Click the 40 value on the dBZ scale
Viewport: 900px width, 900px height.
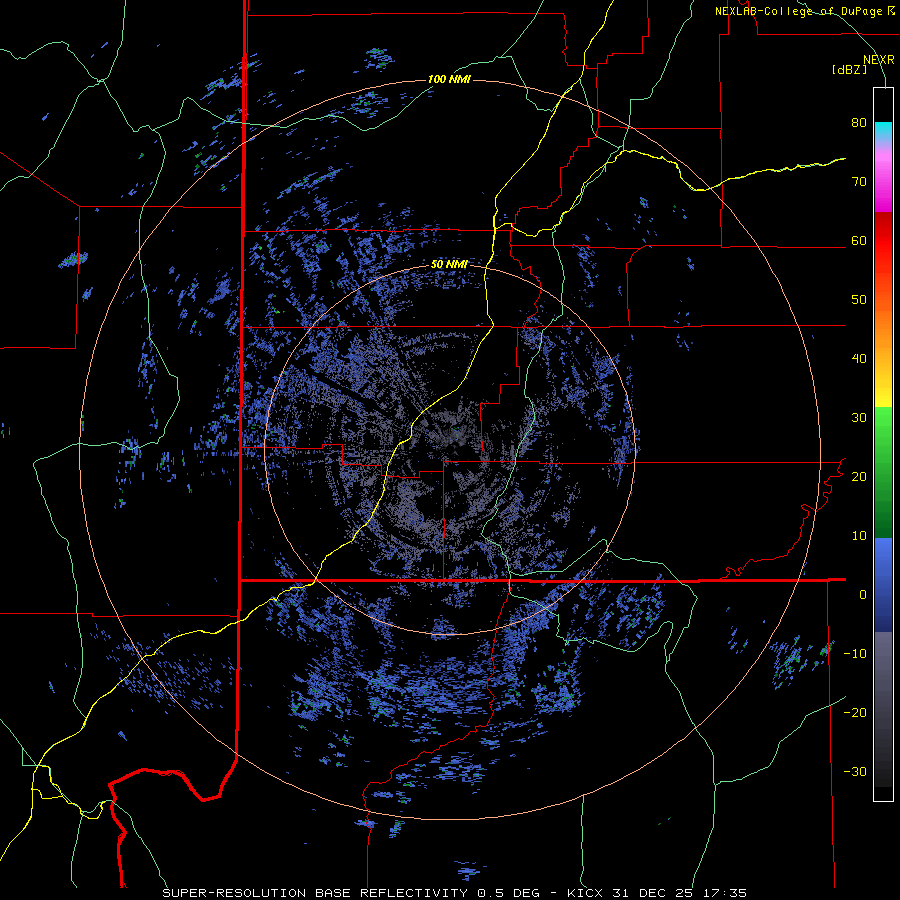(859, 359)
